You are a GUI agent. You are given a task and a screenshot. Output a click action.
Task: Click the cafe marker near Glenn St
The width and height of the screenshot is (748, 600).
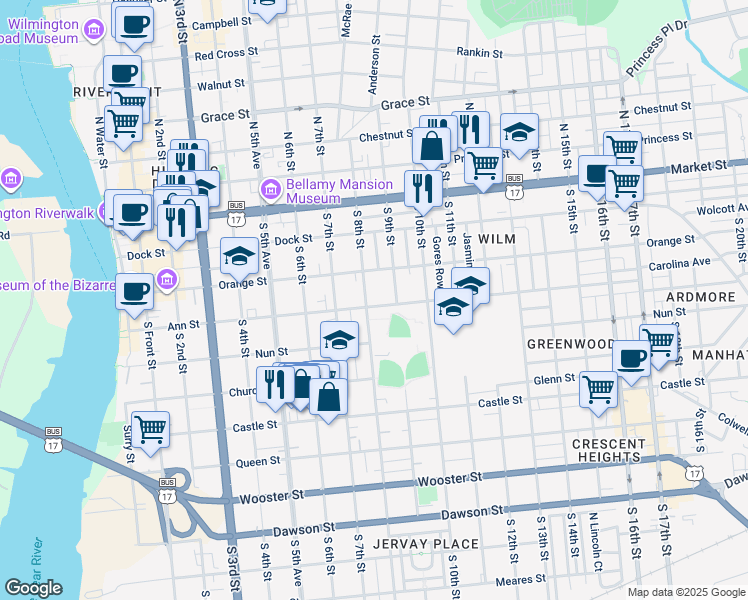click(631, 357)
